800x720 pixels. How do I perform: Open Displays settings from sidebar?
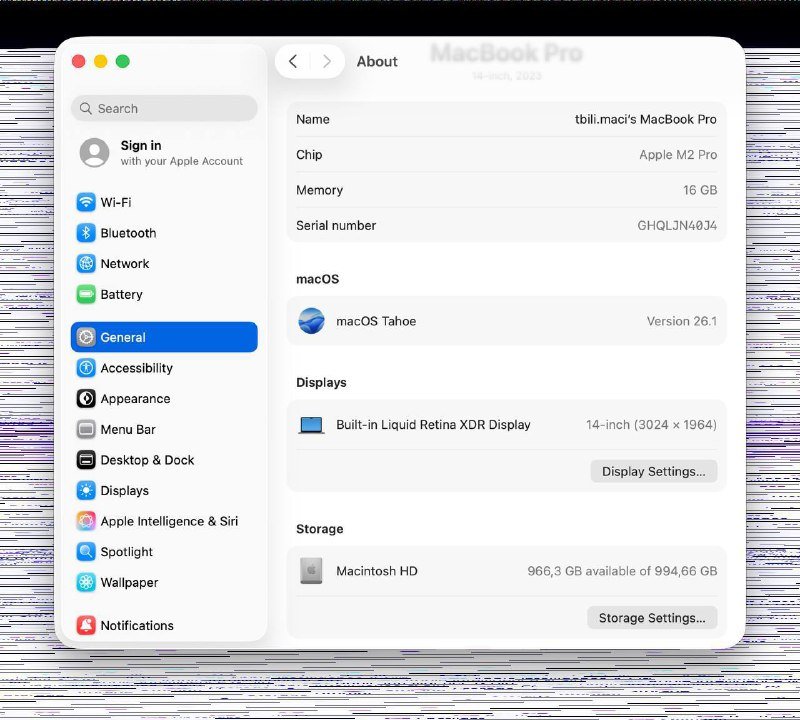point(123,490)
